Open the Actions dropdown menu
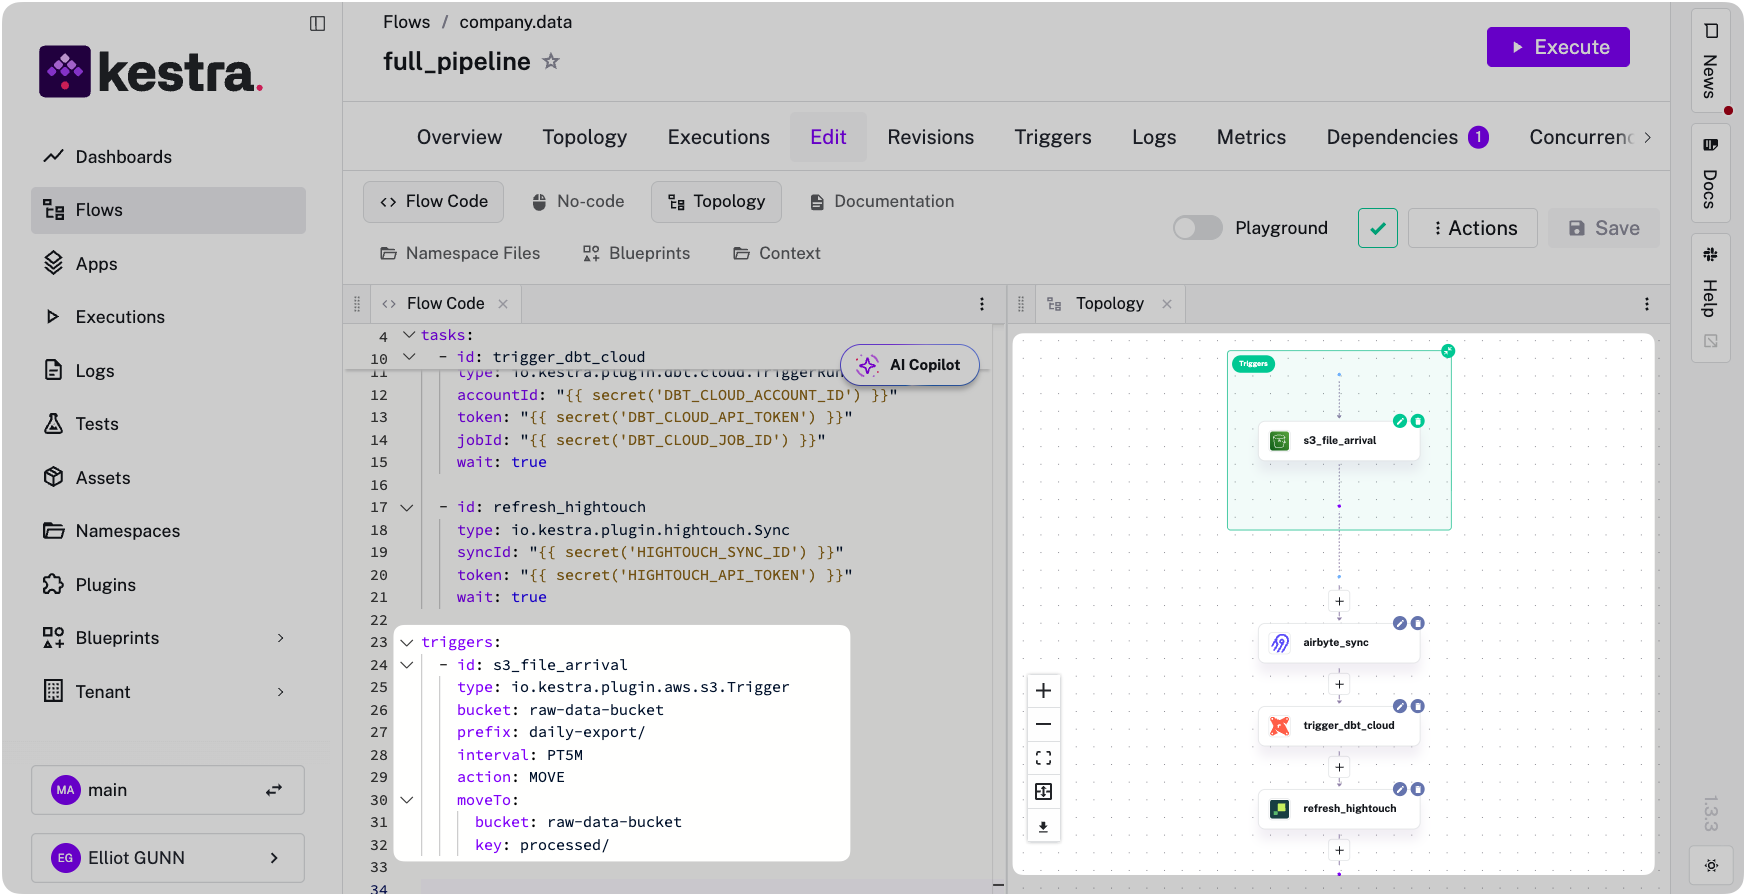 pos(1472,228)
